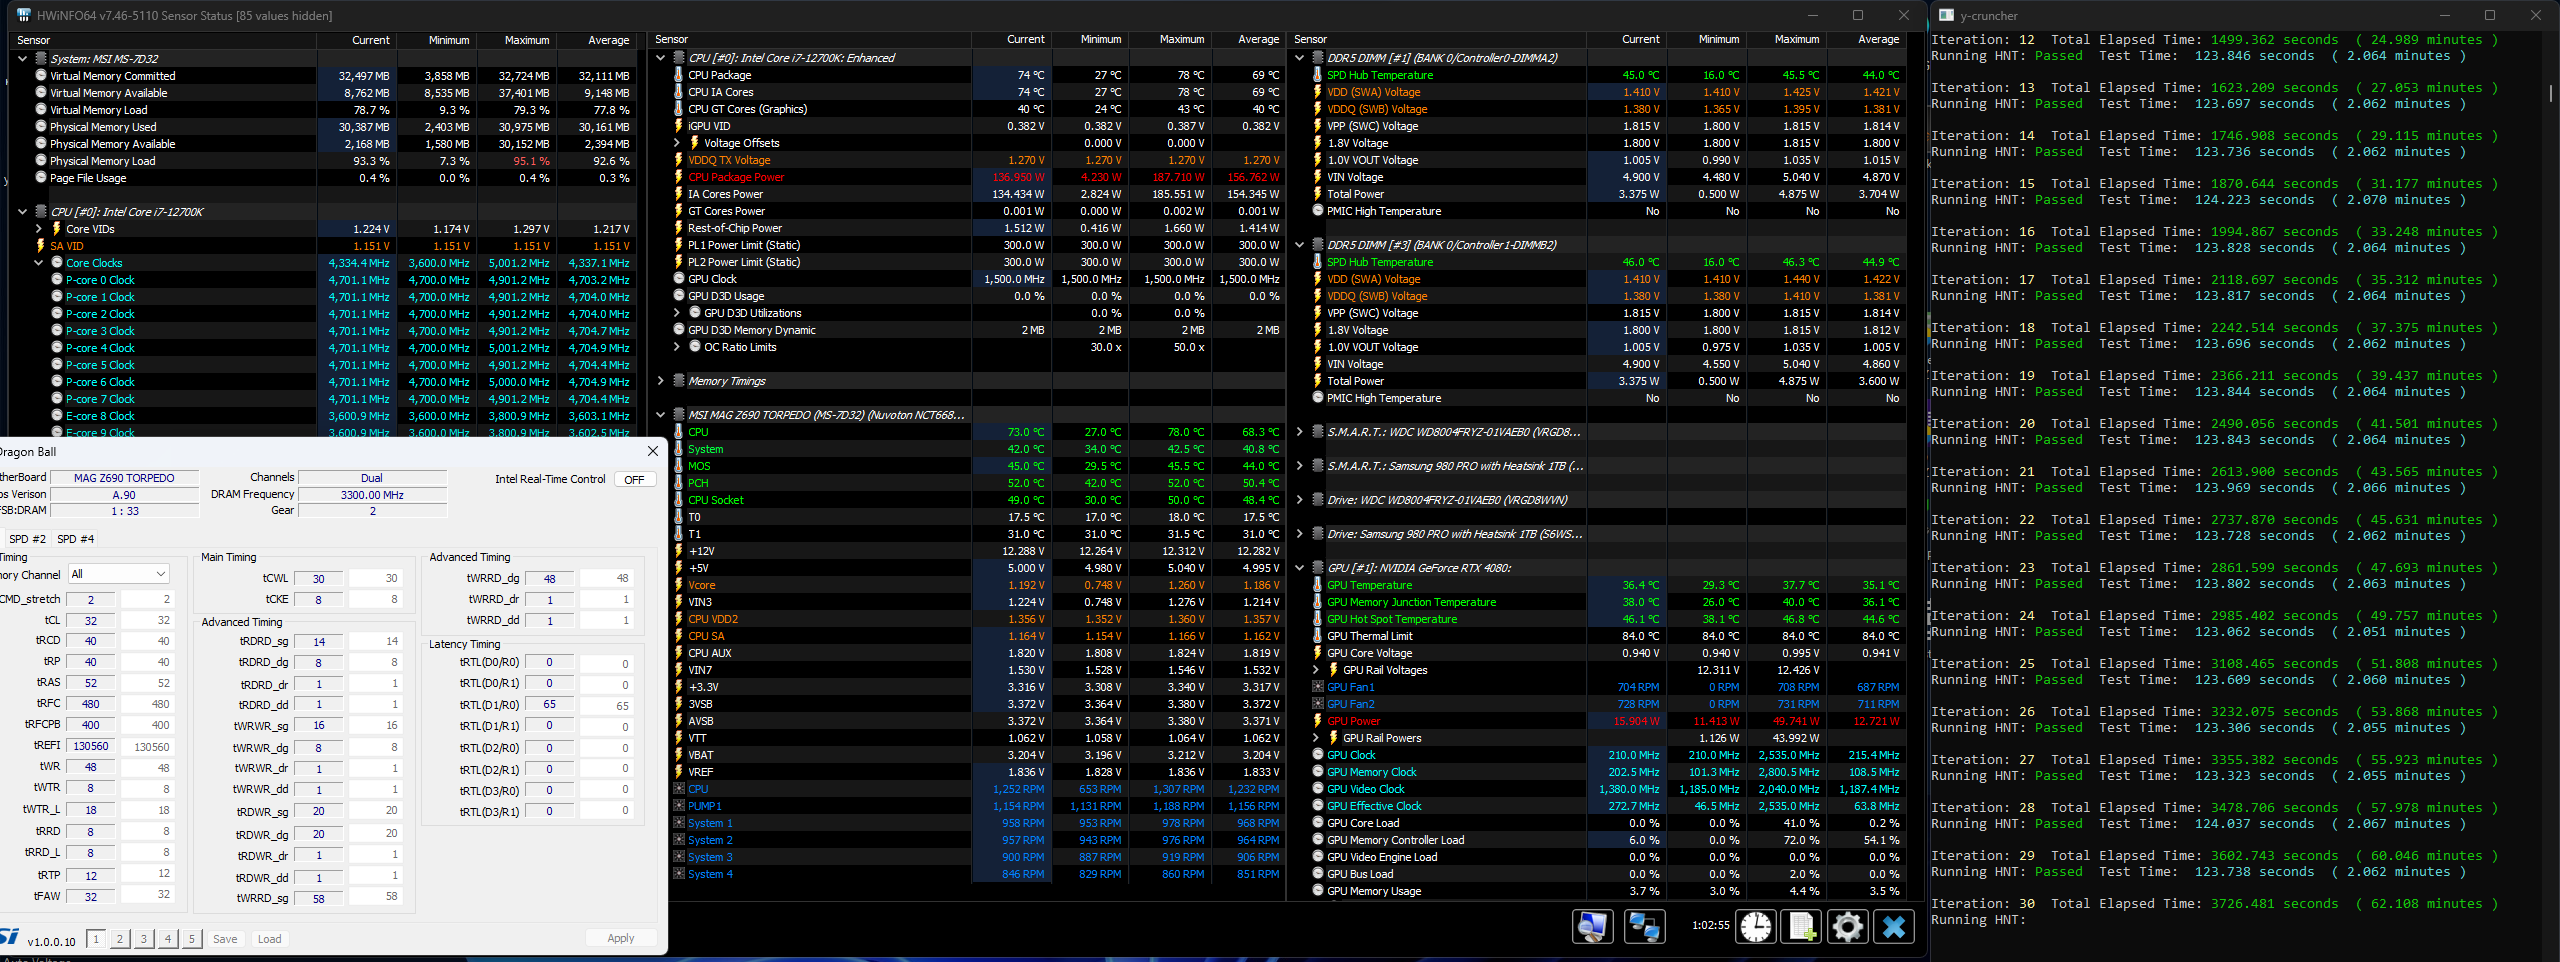
Task: Reset sensor clock timer in HWiNFO
Action: coord(1756,926)
